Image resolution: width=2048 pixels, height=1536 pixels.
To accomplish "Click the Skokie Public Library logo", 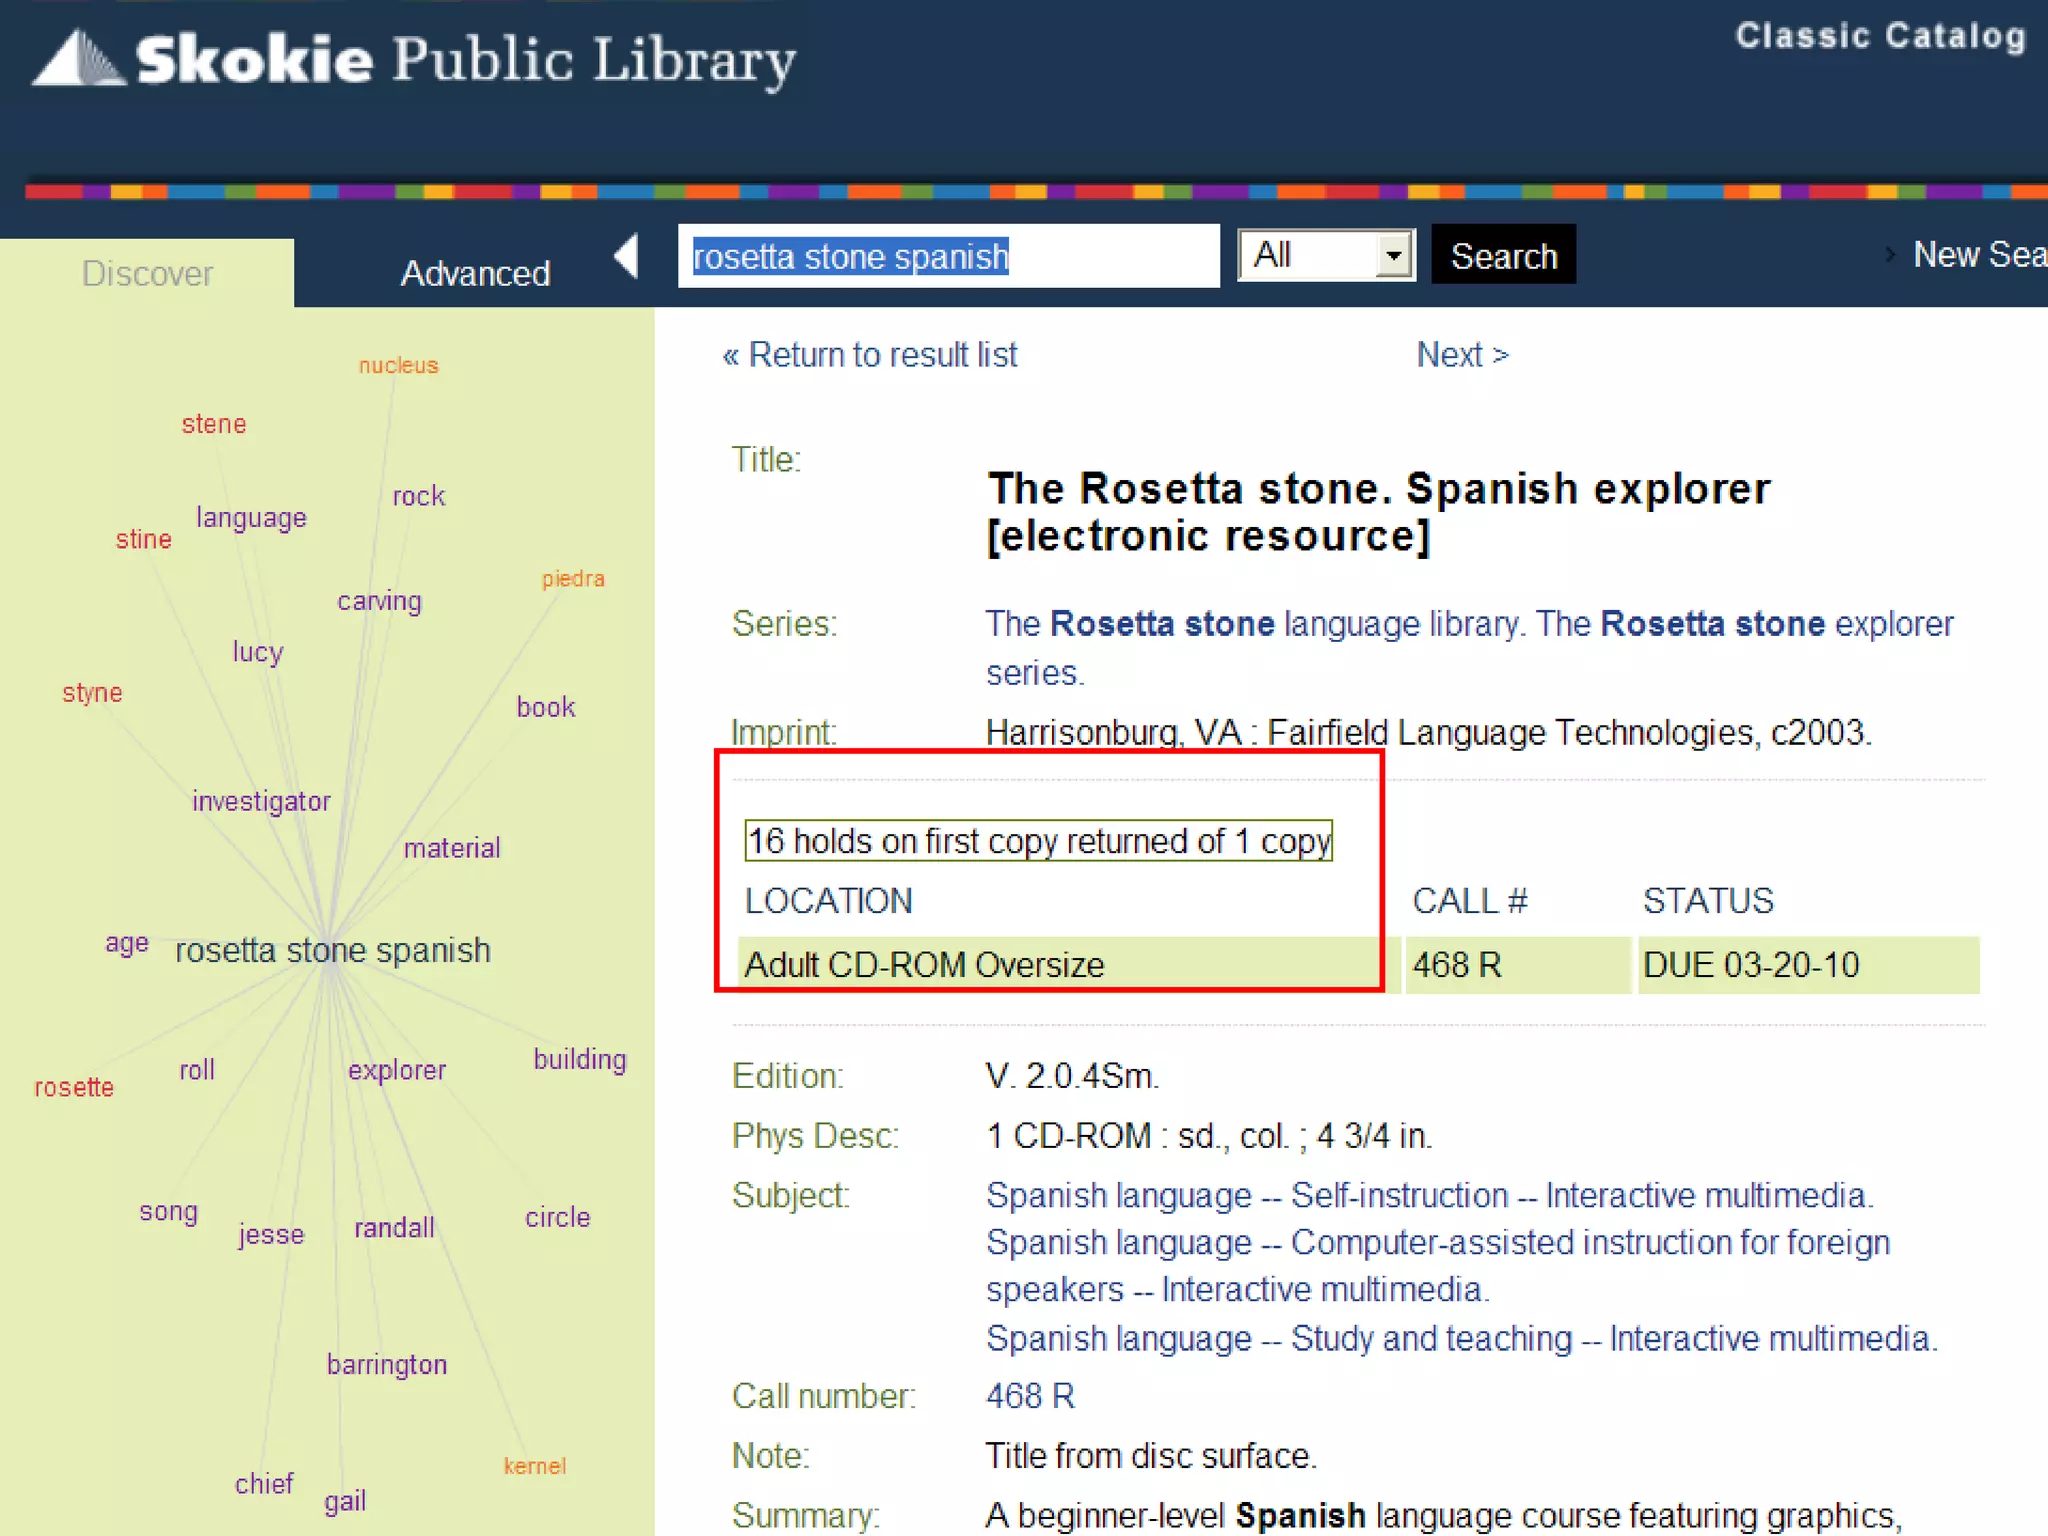I will pyautogui.click(x=415, y=60).
